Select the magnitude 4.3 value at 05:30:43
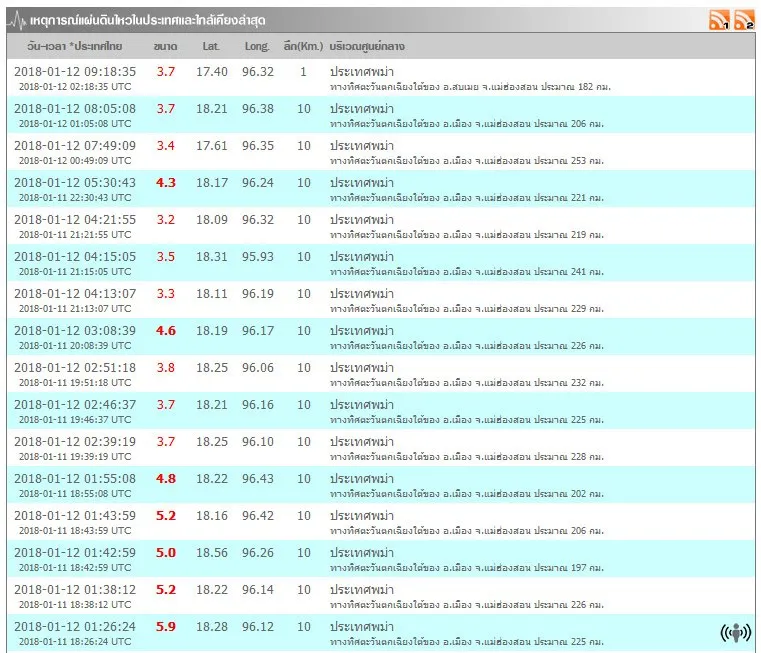Viewport: 761px width, 653px height. (165, 183)
